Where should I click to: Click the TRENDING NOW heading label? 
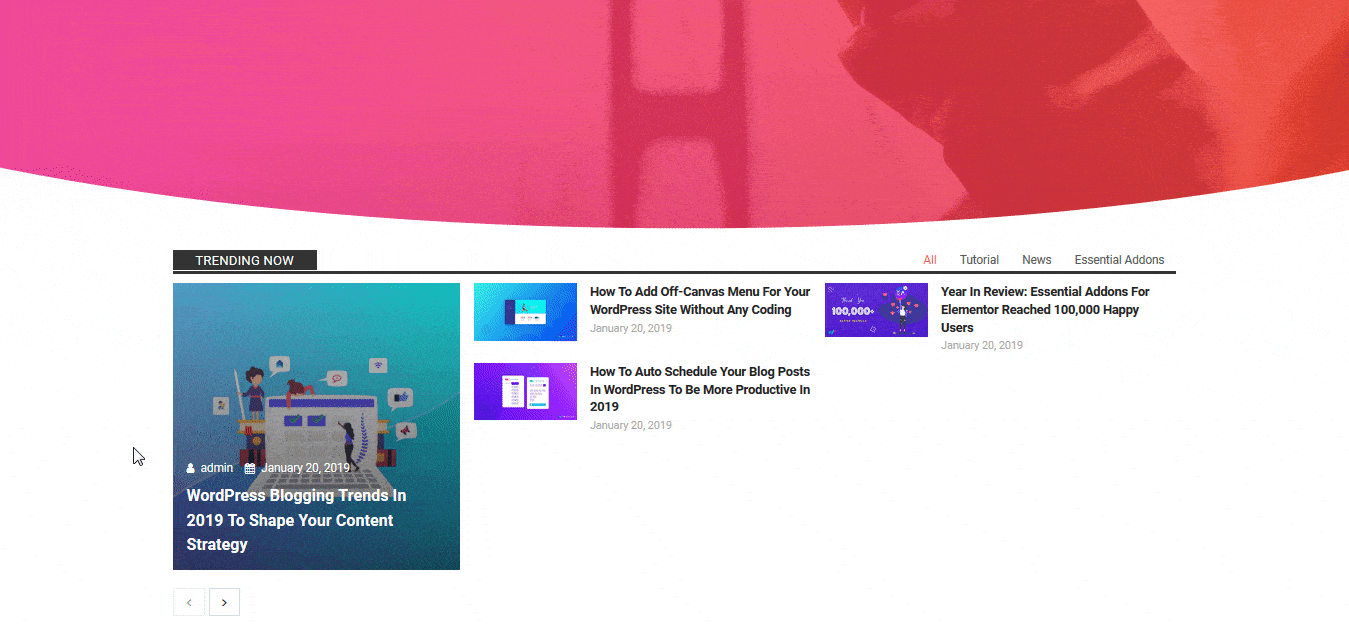245,260
